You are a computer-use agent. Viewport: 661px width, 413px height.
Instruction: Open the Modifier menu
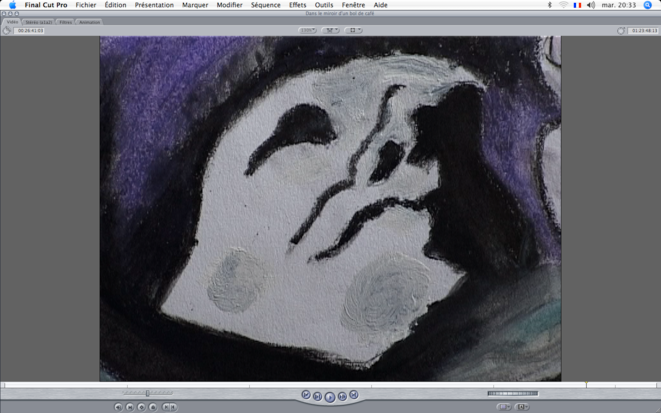pyautogui.click(x=229, y=5)
